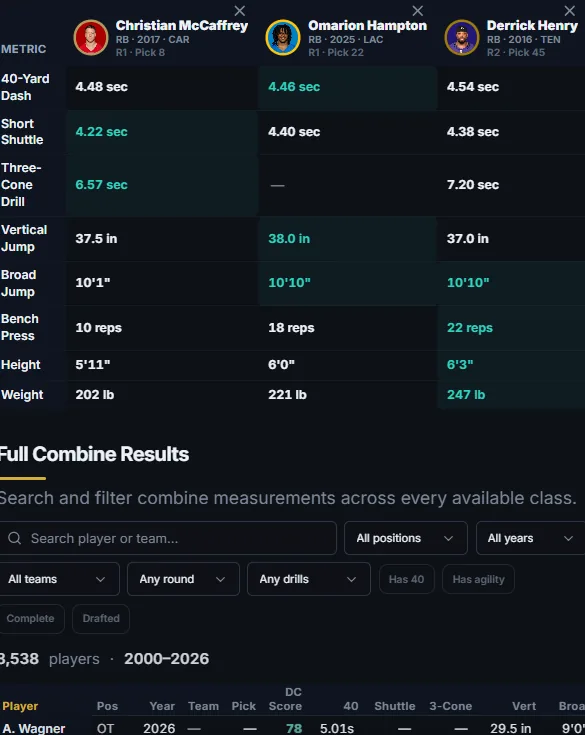Click Omarion Hampton's avatar photo

pos(283,38)
